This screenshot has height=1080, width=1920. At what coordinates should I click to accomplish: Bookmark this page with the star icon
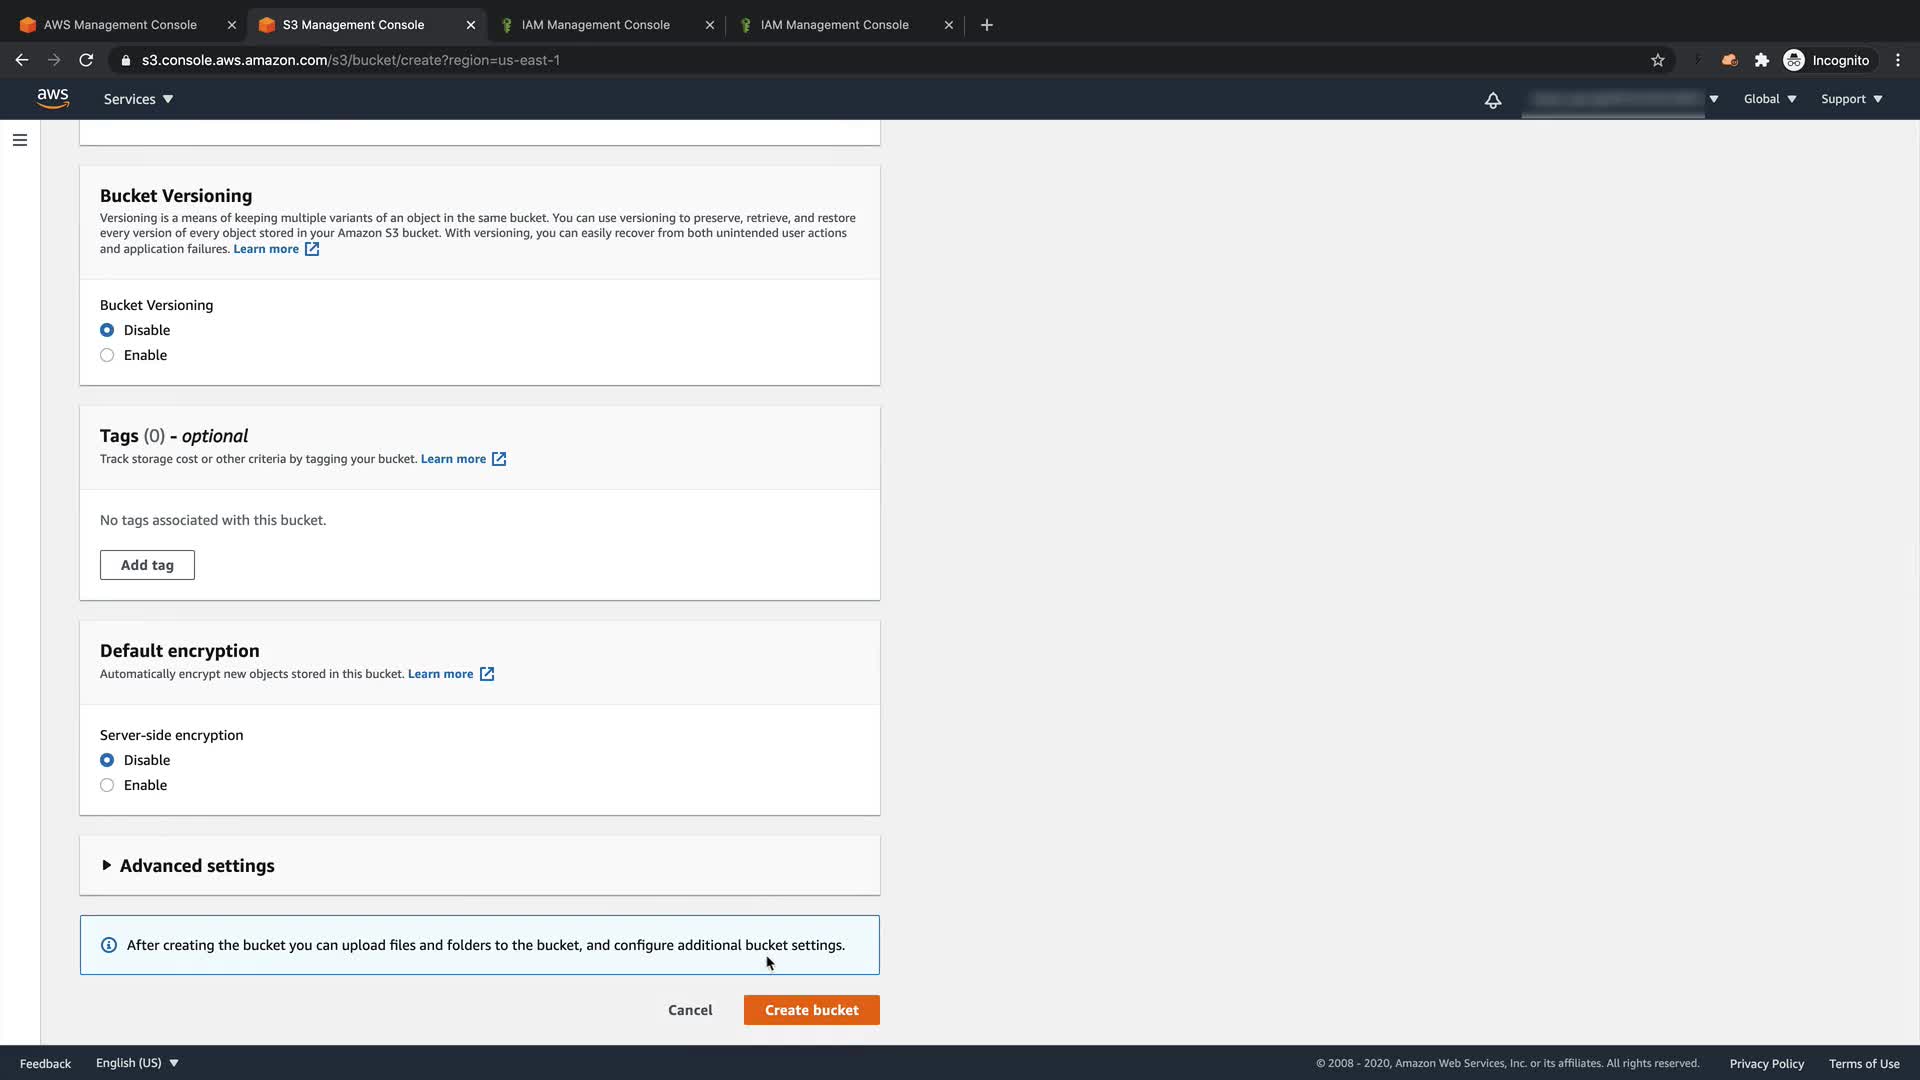pos(1657,60)
